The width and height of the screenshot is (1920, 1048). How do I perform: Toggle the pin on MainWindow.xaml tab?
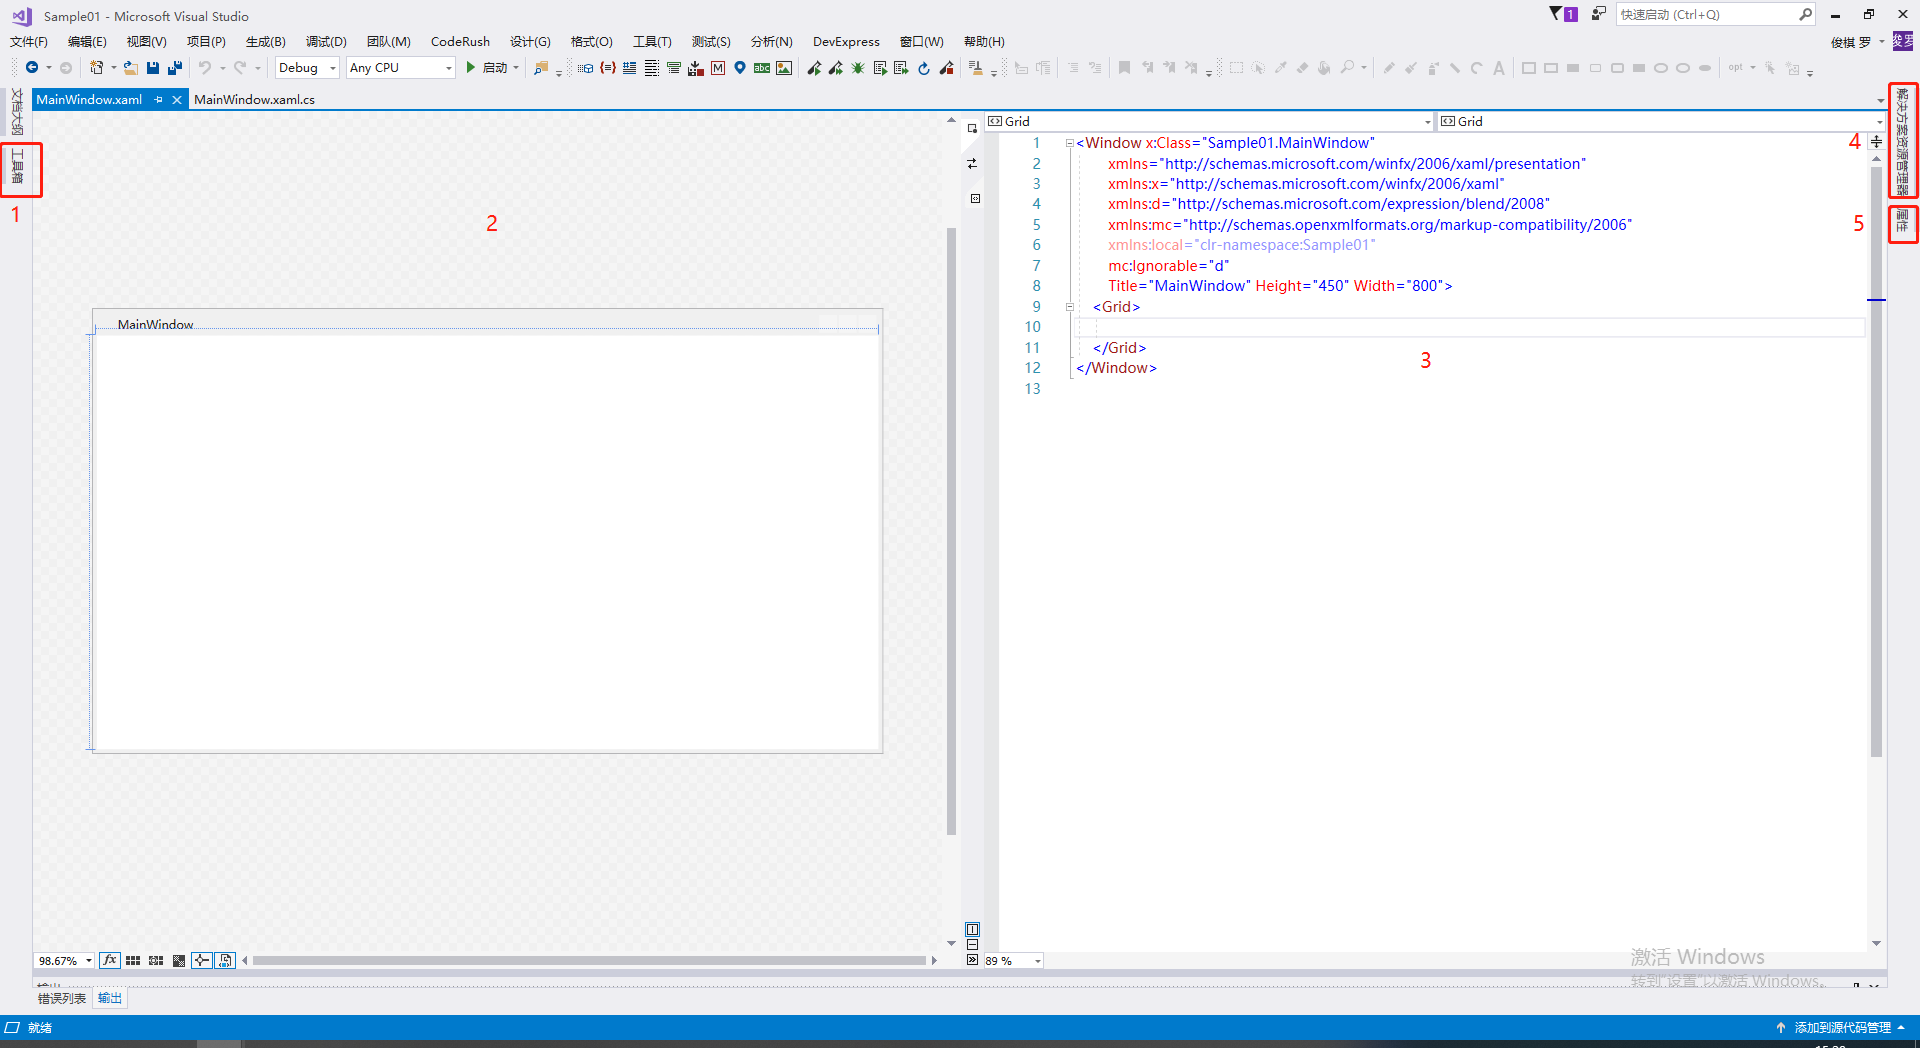pos(158,100)
